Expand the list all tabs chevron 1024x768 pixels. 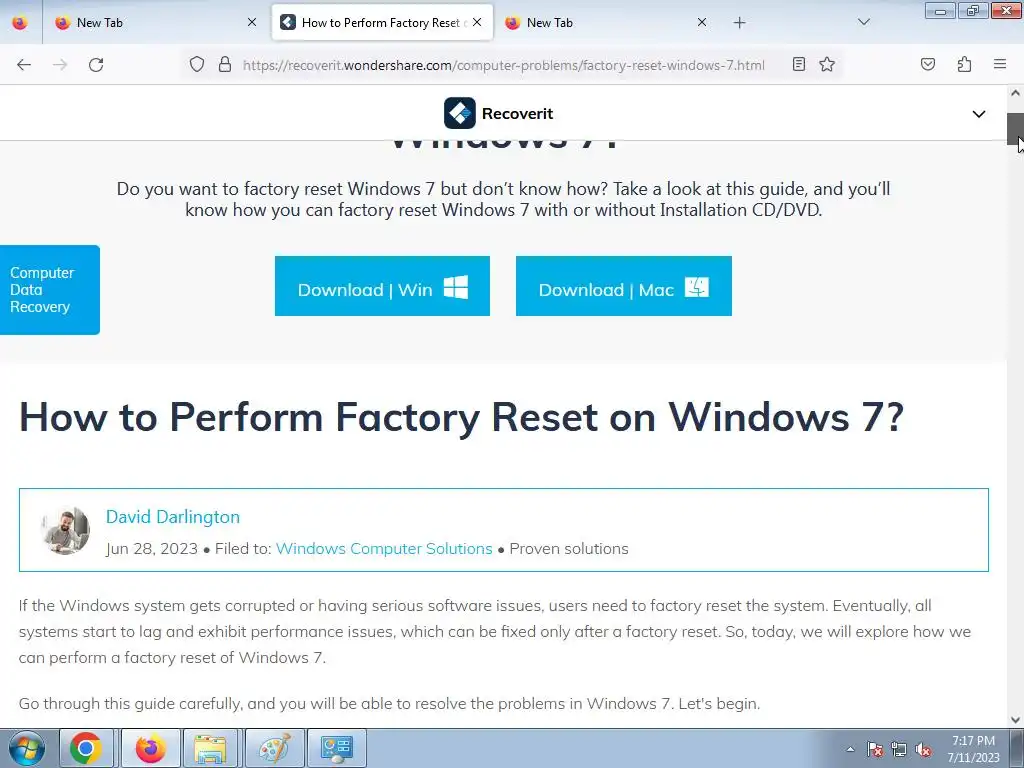point(864,22)
